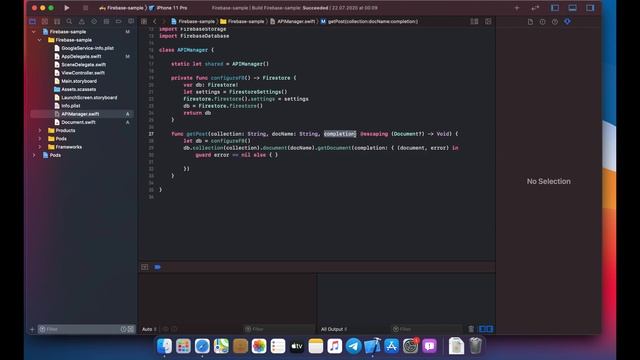This screenshot has width=640, height=360.
Task: Show the Attributes inspector
Action: (567, 22)
